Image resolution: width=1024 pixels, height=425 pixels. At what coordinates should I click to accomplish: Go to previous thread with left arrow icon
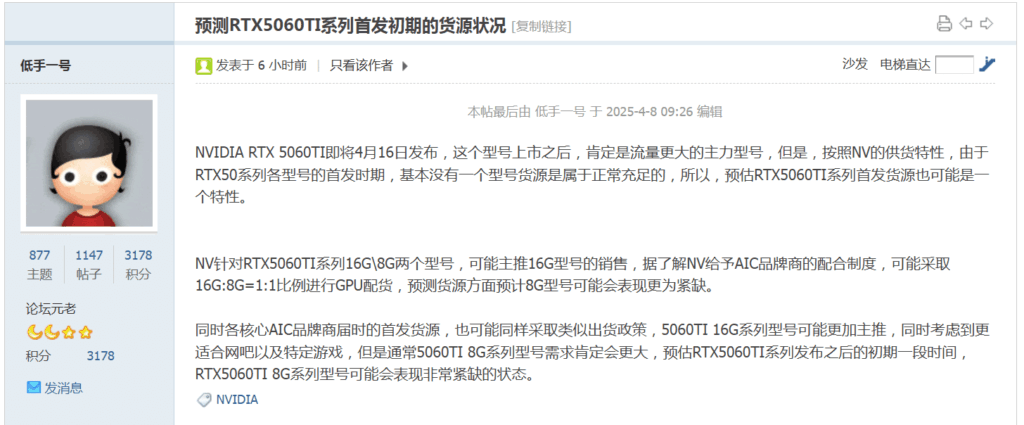pos(966,24)
